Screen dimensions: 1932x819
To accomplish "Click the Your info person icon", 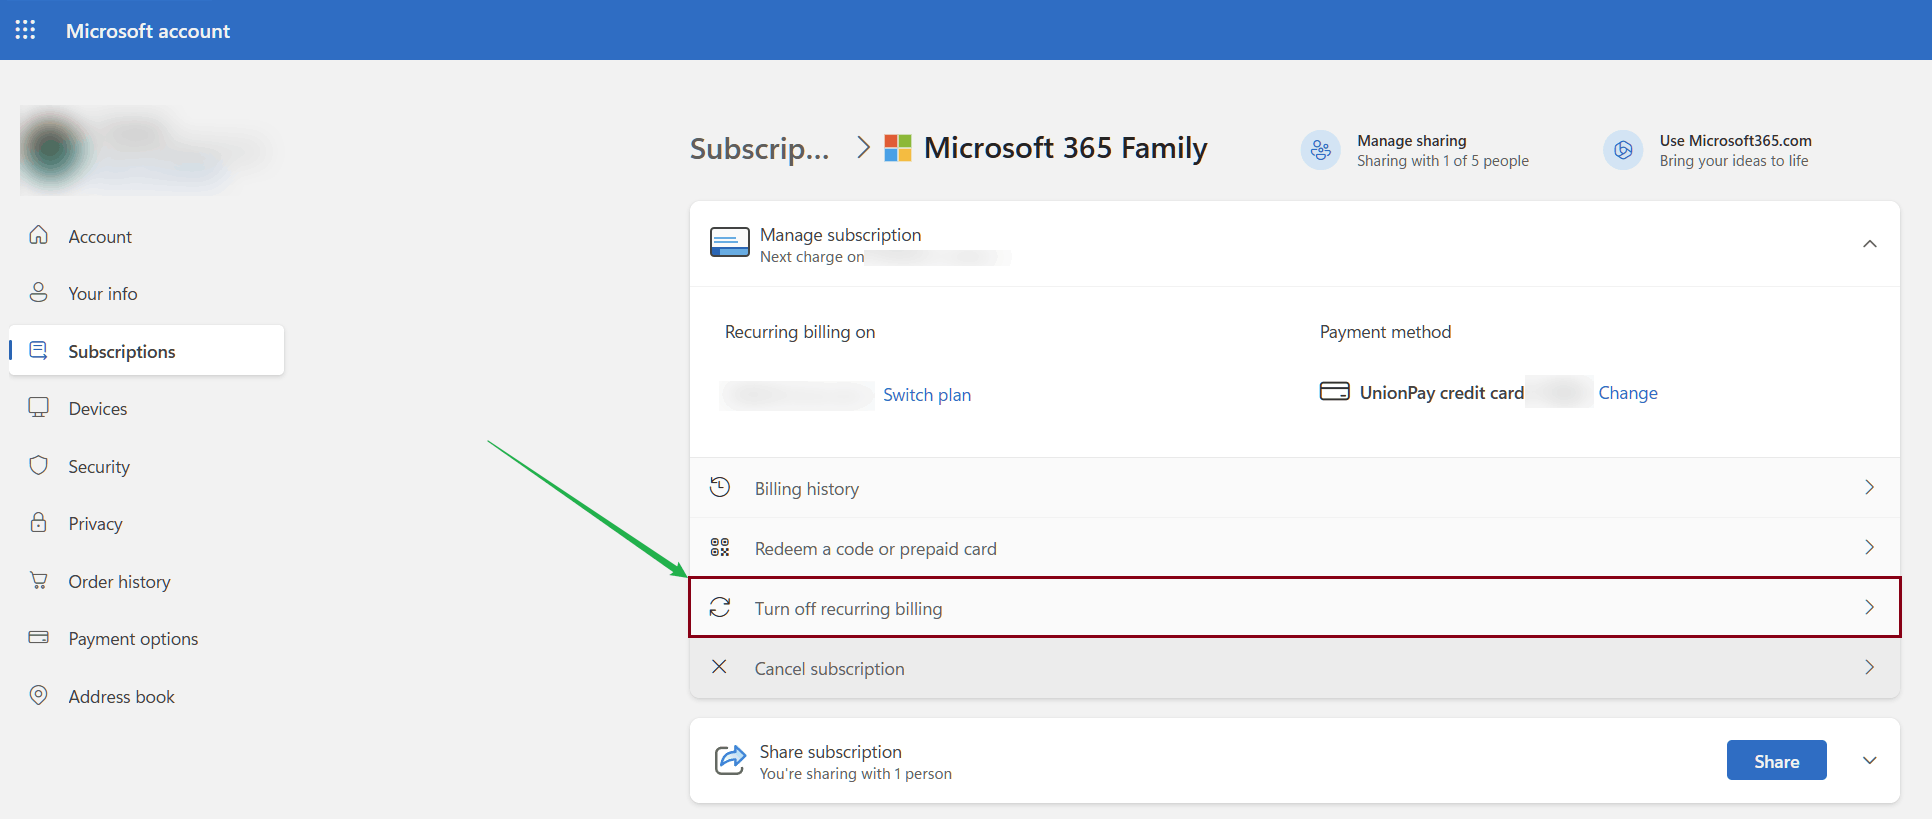I will pyautogui.click(x=38, y=292).
